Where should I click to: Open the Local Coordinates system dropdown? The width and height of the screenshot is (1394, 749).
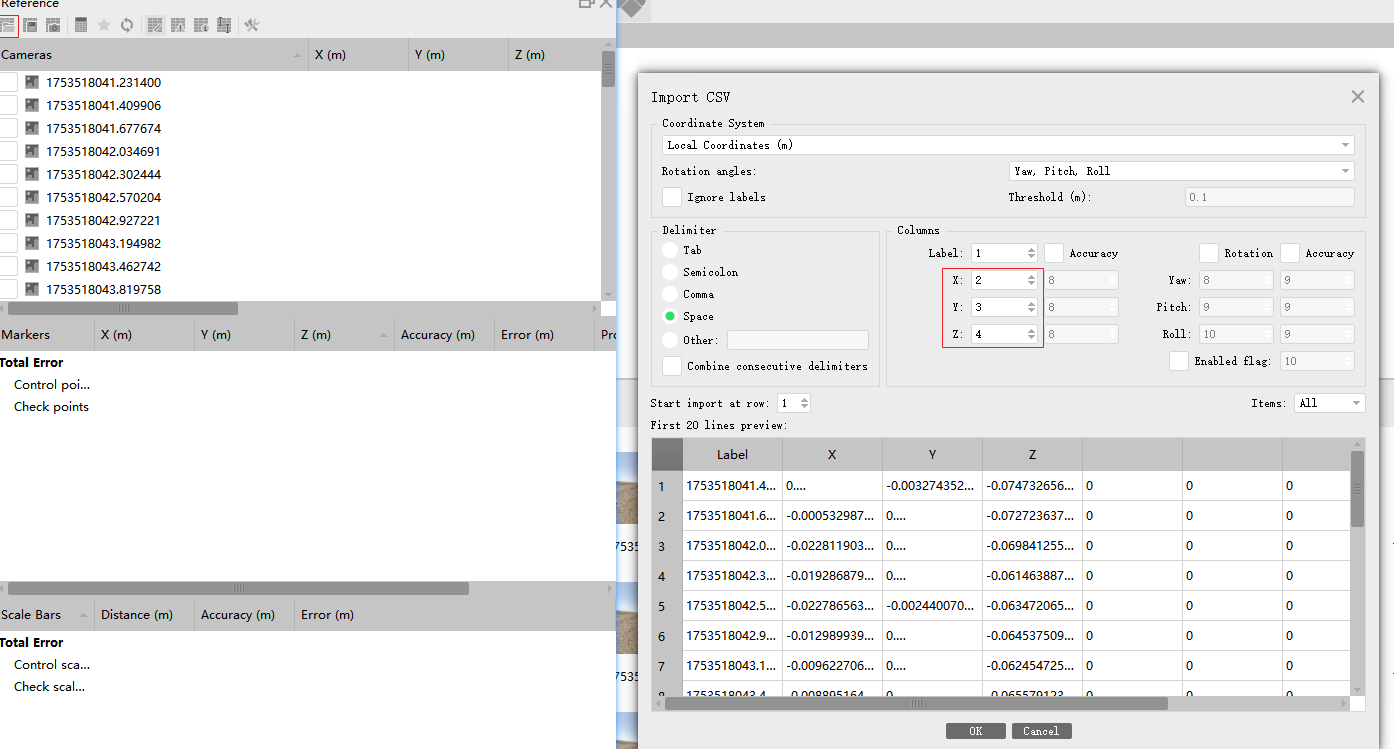(1007, 145)
